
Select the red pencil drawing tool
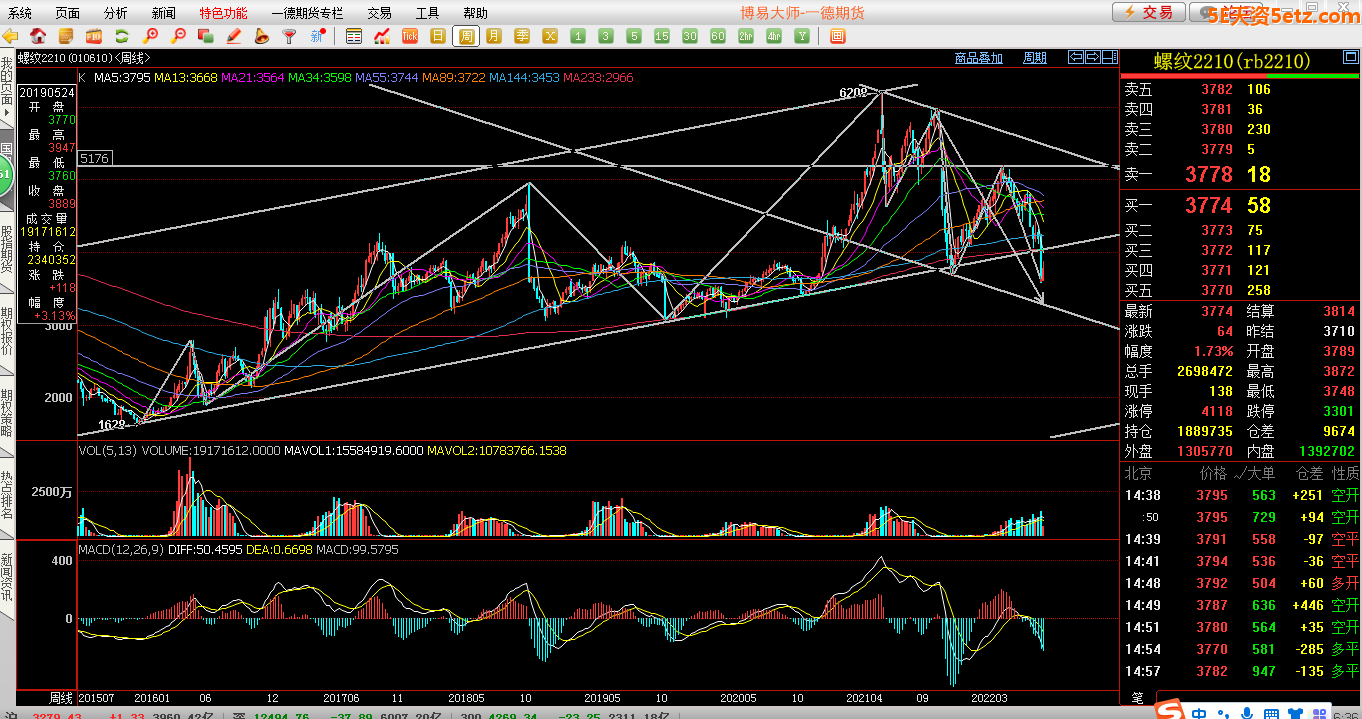point(234,36)
